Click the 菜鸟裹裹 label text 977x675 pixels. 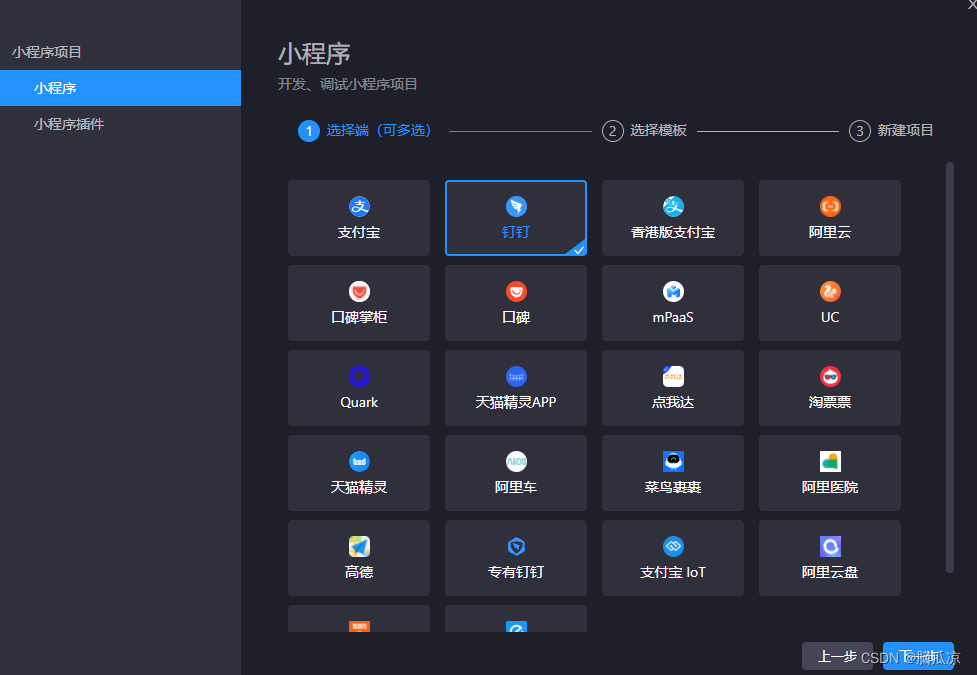(x=673, y=487)
